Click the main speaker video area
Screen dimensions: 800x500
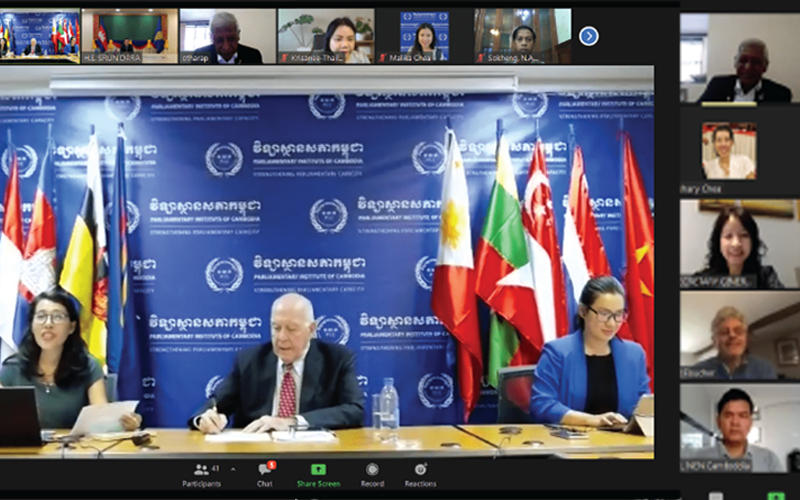(327, 262)
